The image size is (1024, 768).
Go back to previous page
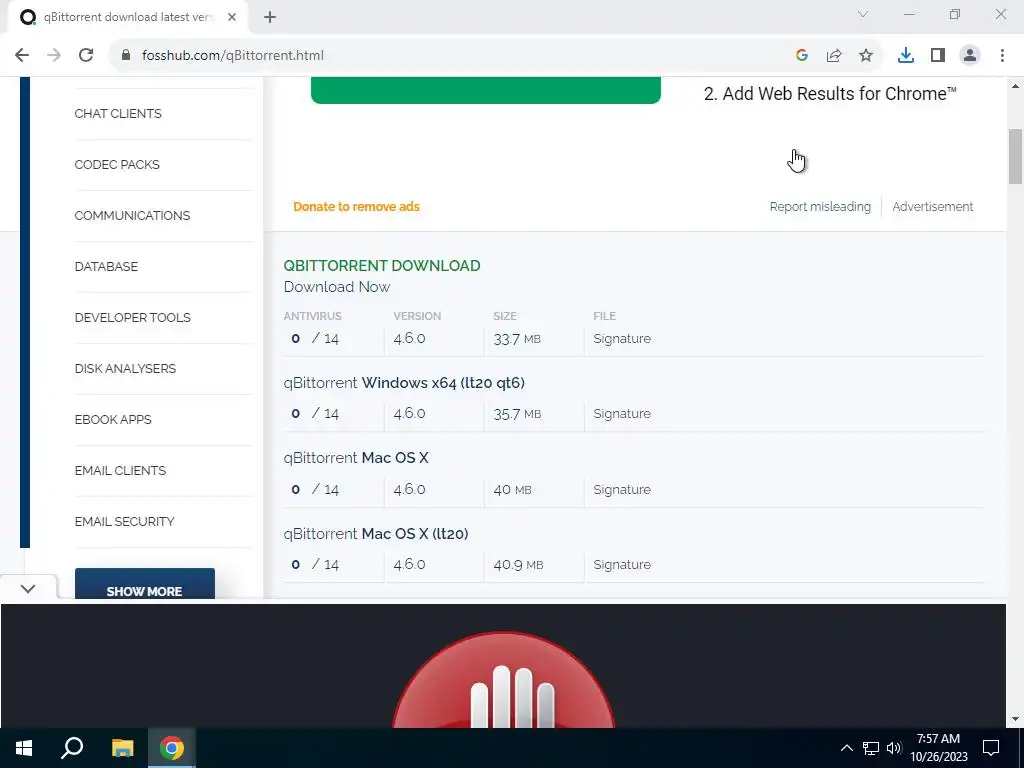point(22,56)
